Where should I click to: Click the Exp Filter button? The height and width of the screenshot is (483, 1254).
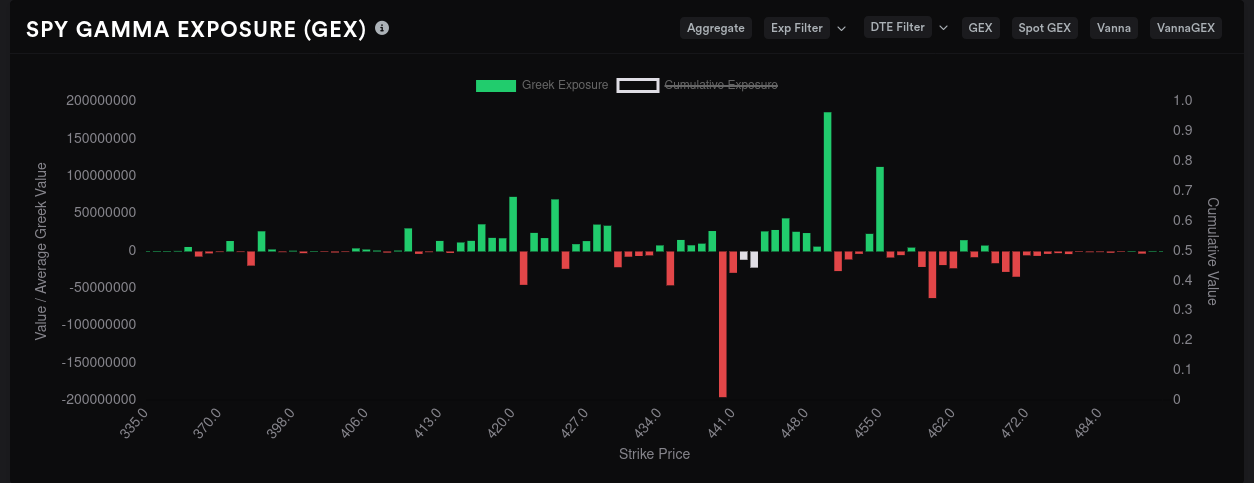(x=797, y=28)
